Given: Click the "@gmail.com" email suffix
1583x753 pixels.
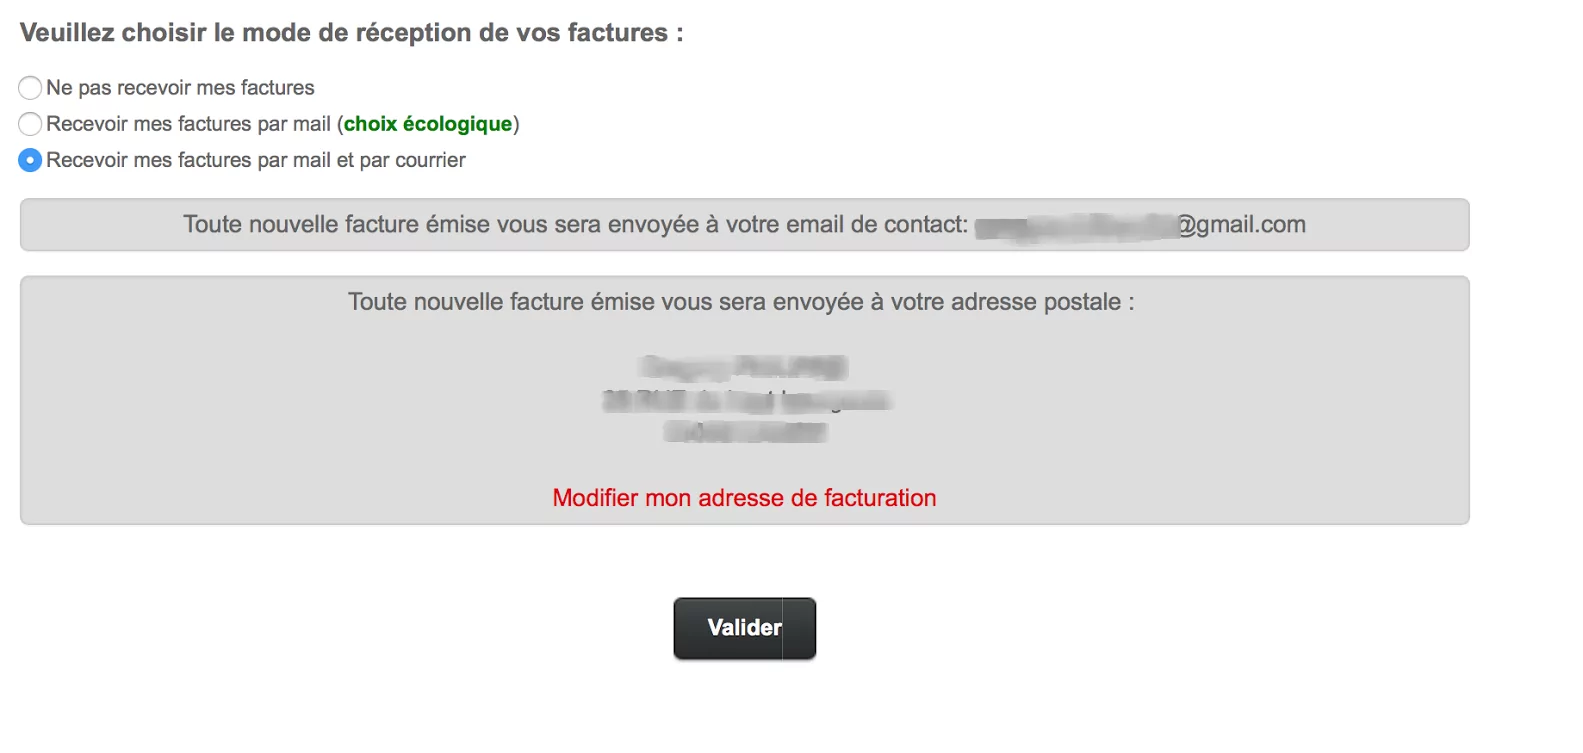Looking at the screenshot, I should tap(1241, 225).
